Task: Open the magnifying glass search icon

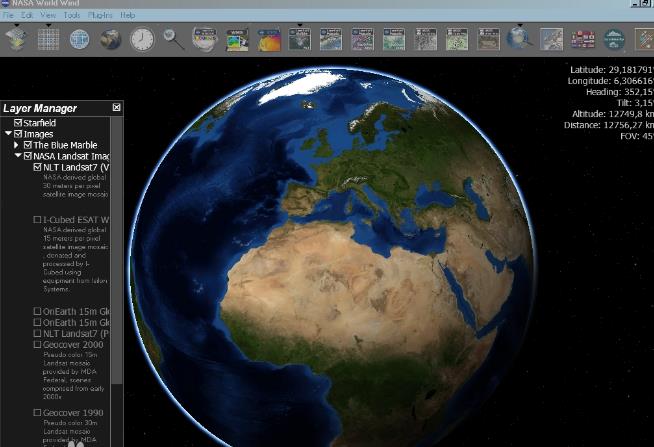Action: [x=174, y=39]
